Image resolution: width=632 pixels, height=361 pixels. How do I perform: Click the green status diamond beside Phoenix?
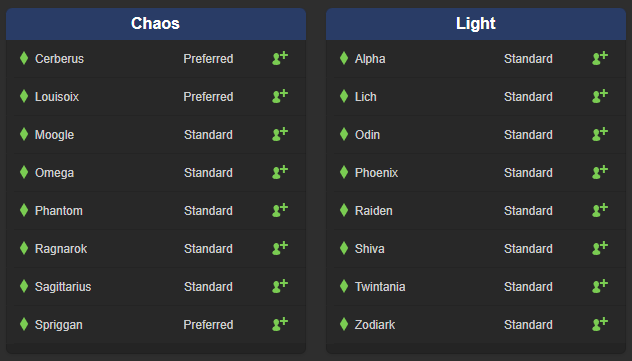pyautogui.click(x=344, y=172)
